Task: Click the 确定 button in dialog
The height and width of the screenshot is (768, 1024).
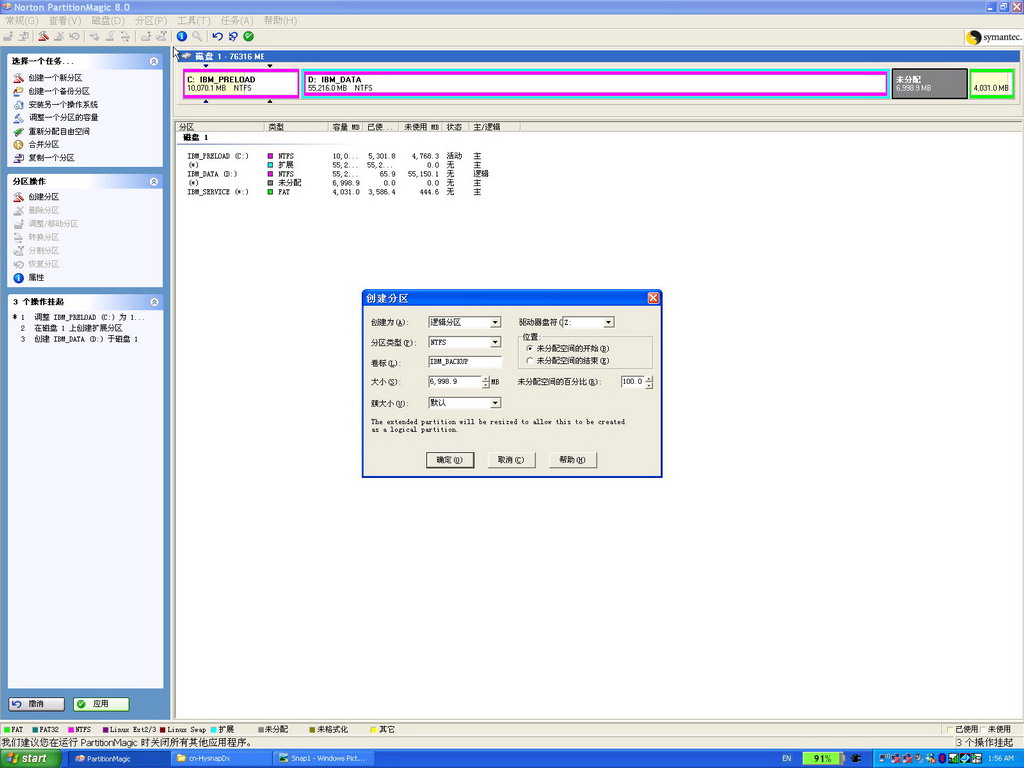Action: point(449,460)
